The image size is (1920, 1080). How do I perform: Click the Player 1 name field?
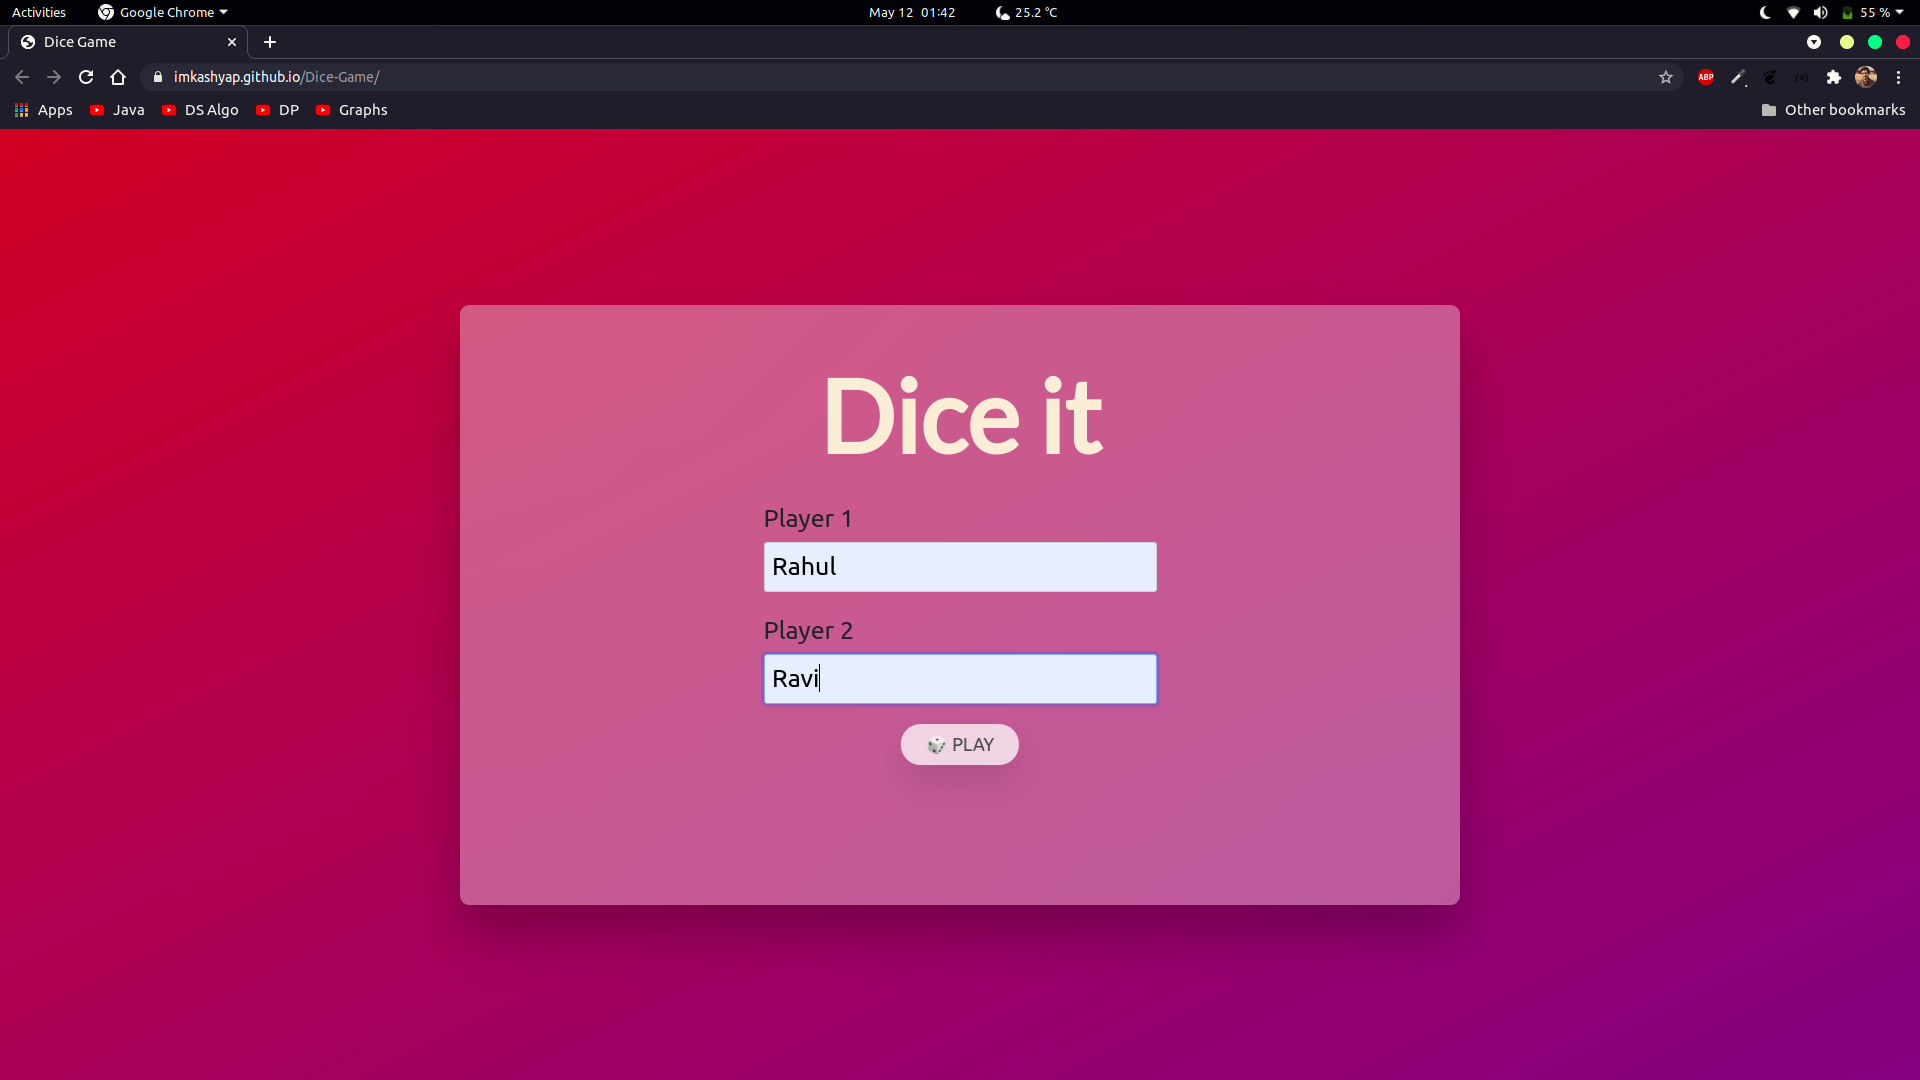[959, 567]
